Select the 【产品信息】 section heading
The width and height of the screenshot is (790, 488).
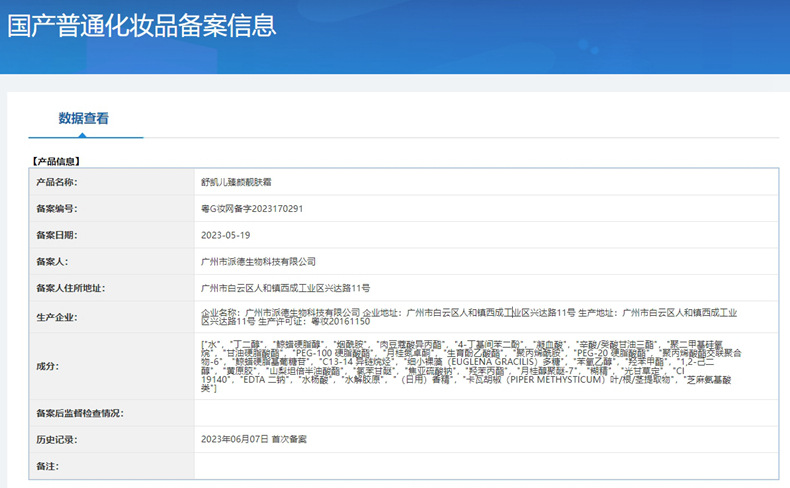pyautogui.click(x=55, y=161)
